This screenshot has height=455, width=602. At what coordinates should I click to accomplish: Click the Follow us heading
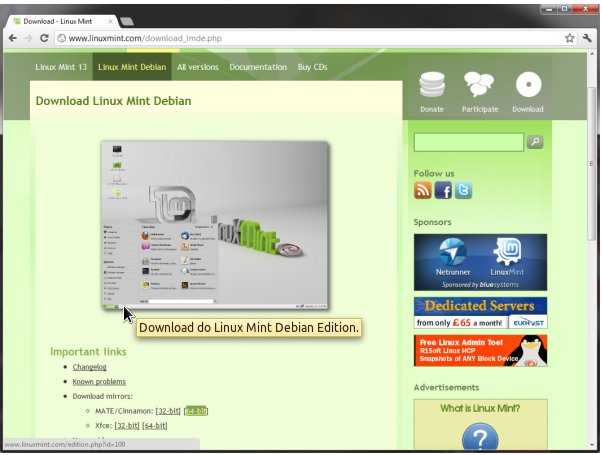click(434, 174)
